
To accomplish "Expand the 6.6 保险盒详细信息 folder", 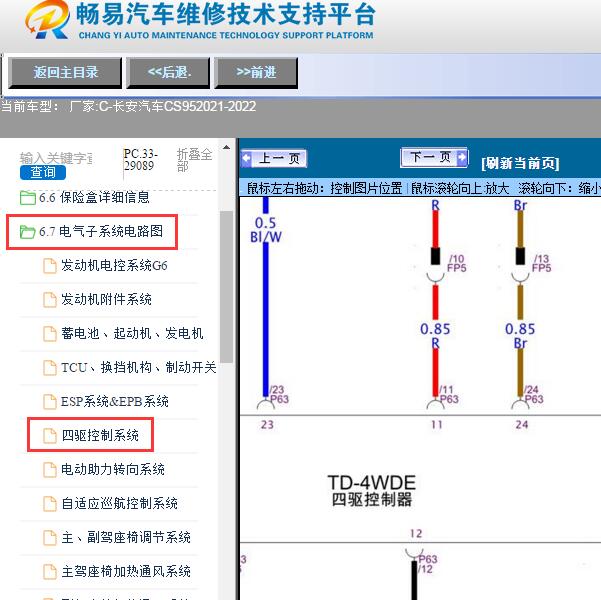I will pos(94,197).
